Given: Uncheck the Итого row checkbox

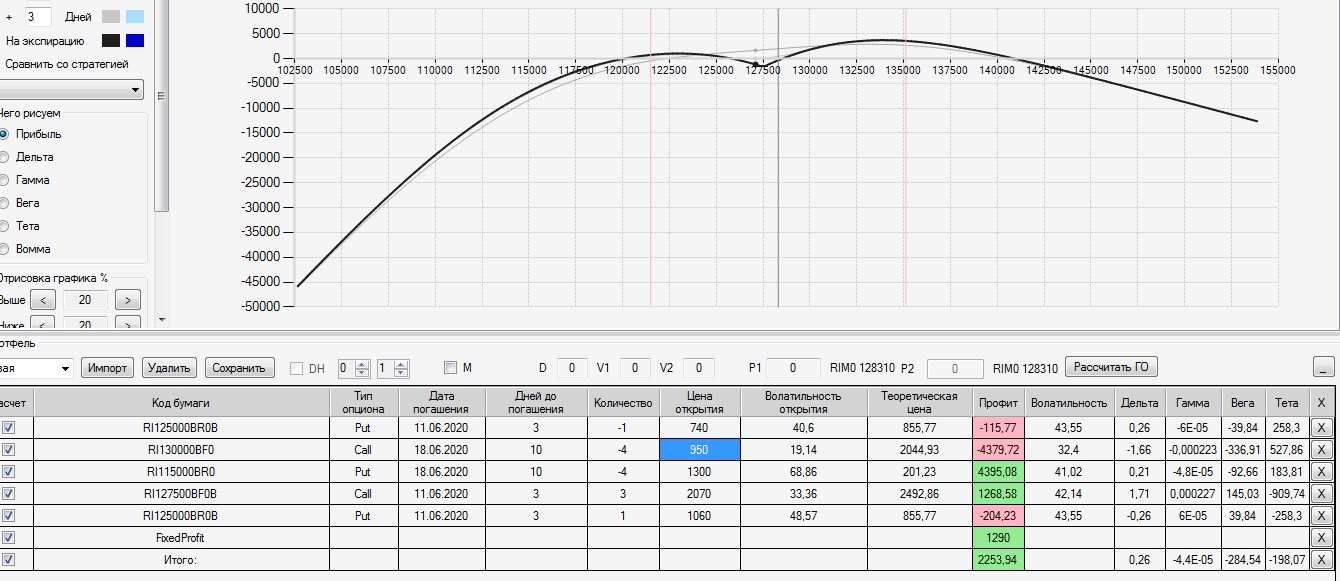Looking at the screenshot, I should tap(10, 560).
